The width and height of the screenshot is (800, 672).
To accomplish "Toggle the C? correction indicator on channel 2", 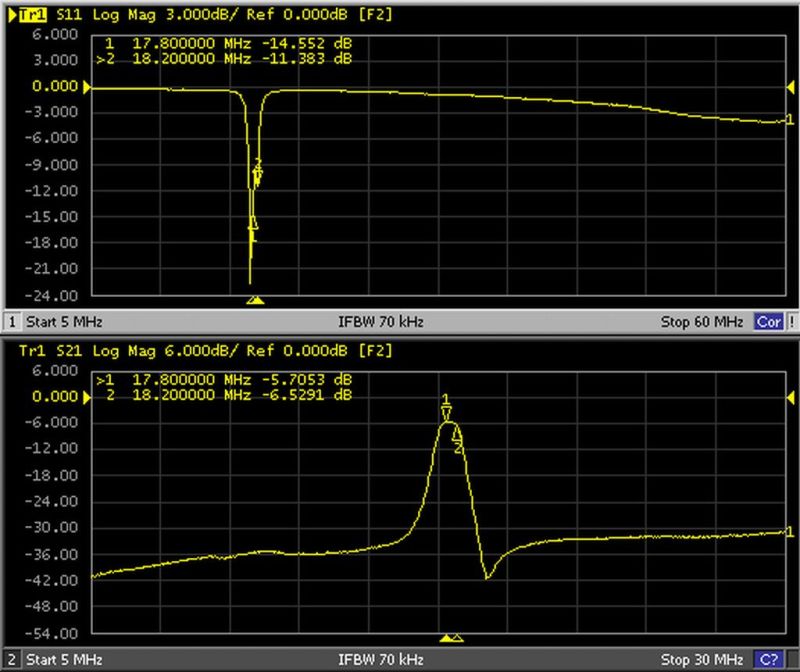I will (x=768, y=660).
